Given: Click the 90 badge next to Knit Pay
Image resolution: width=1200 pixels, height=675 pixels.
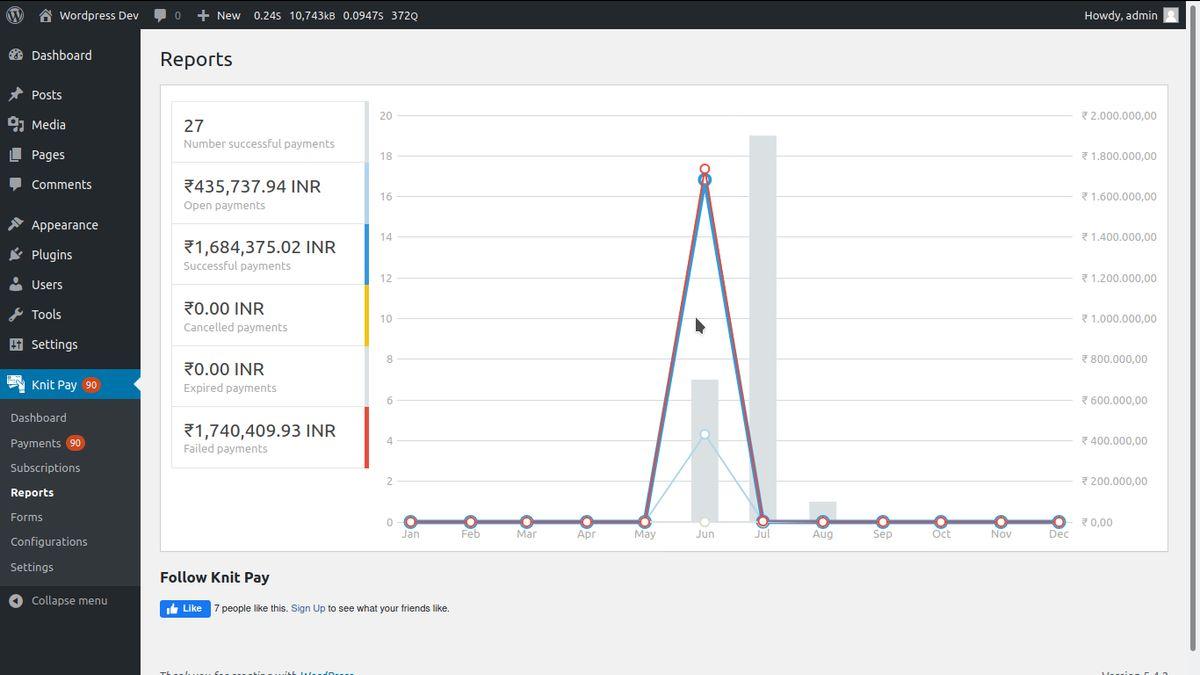Looking at the screenshot, I should [x=91, y=385].
